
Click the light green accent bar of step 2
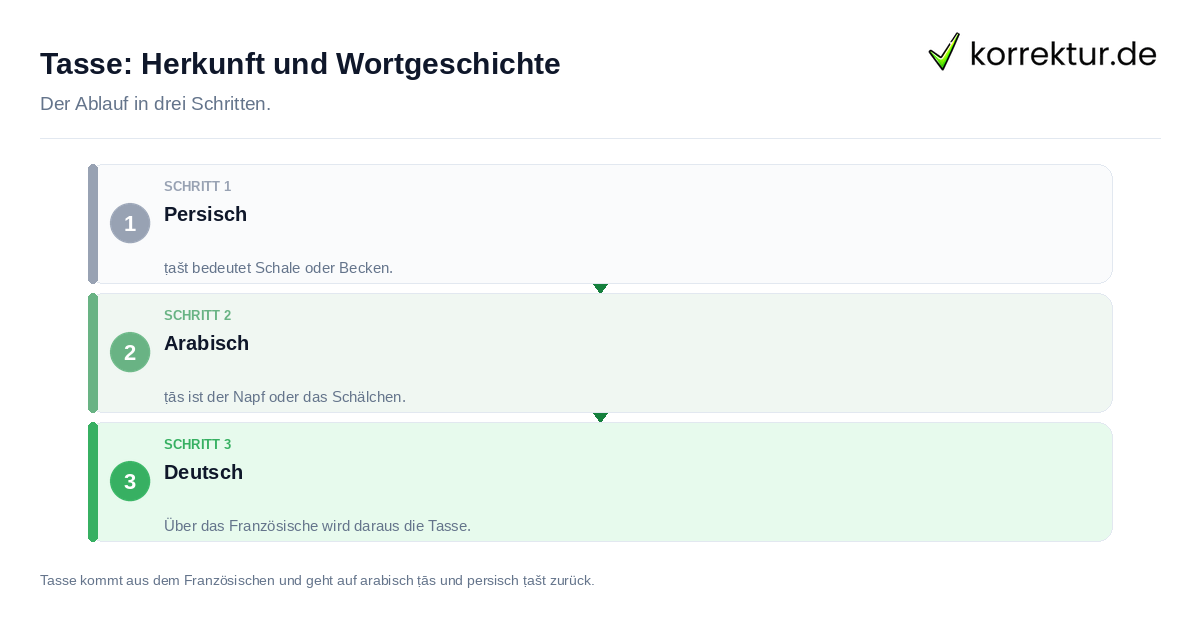tap(93, 353)
